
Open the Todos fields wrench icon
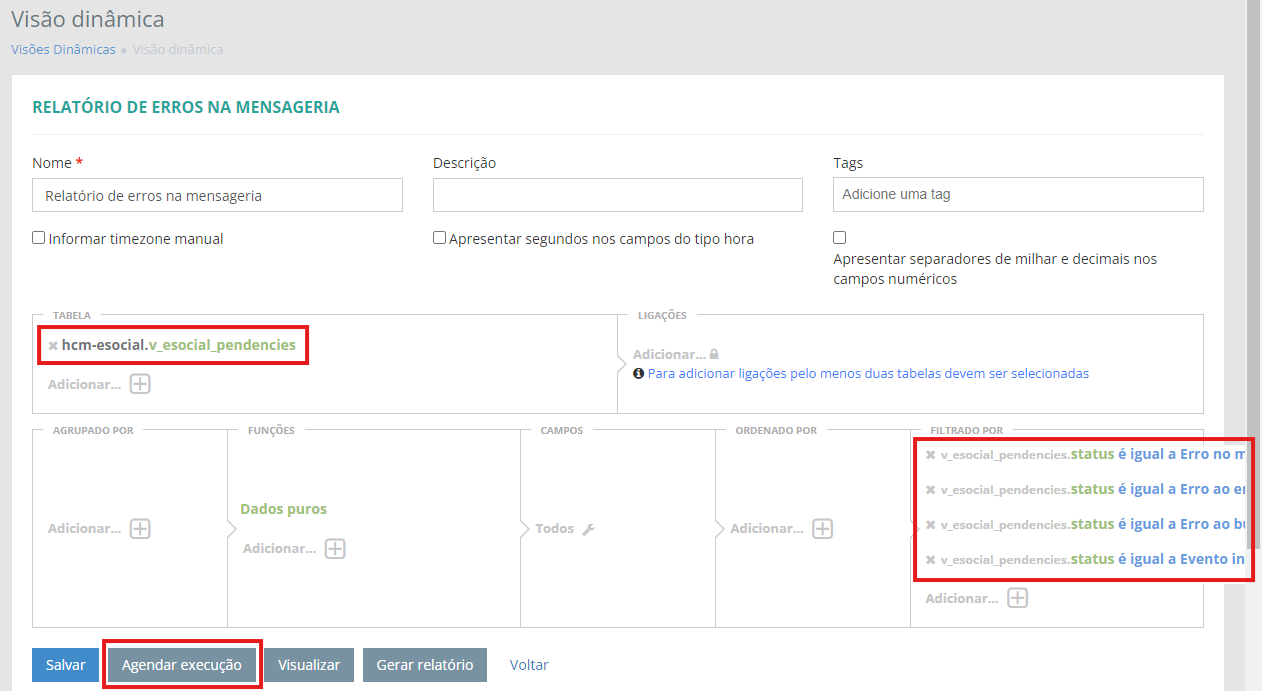[588, 529]
